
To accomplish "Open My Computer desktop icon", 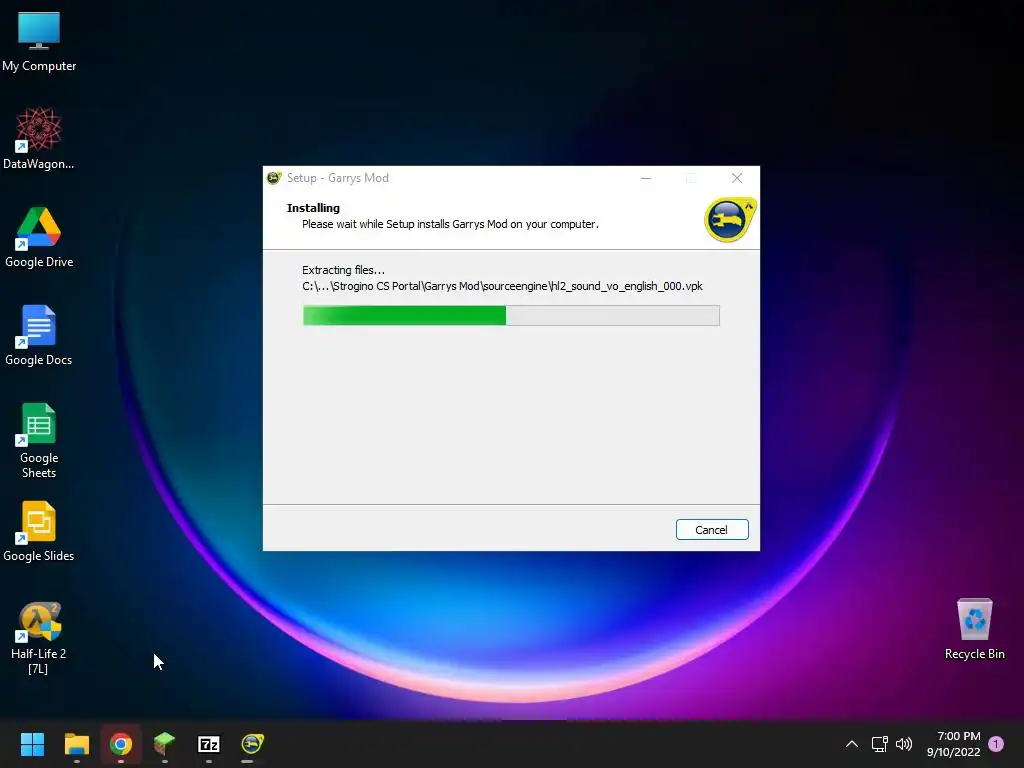I will [39, 41].
